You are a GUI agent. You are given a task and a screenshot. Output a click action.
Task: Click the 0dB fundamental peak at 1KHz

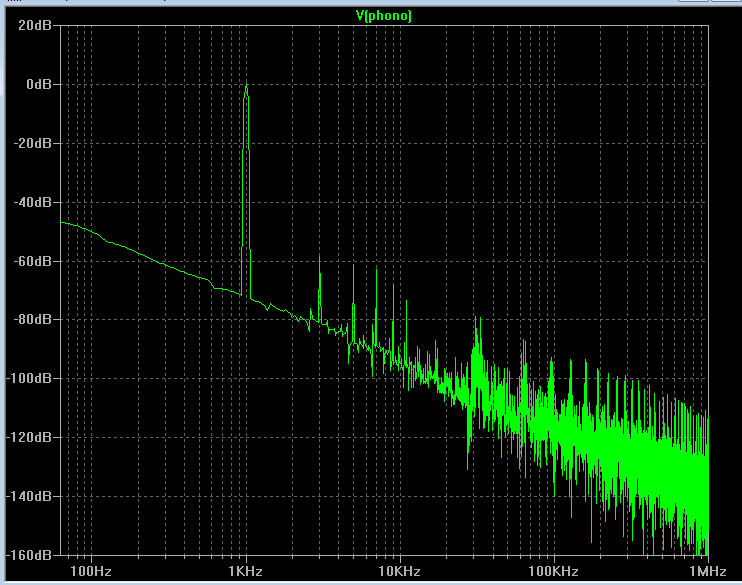tap(246, 85)
